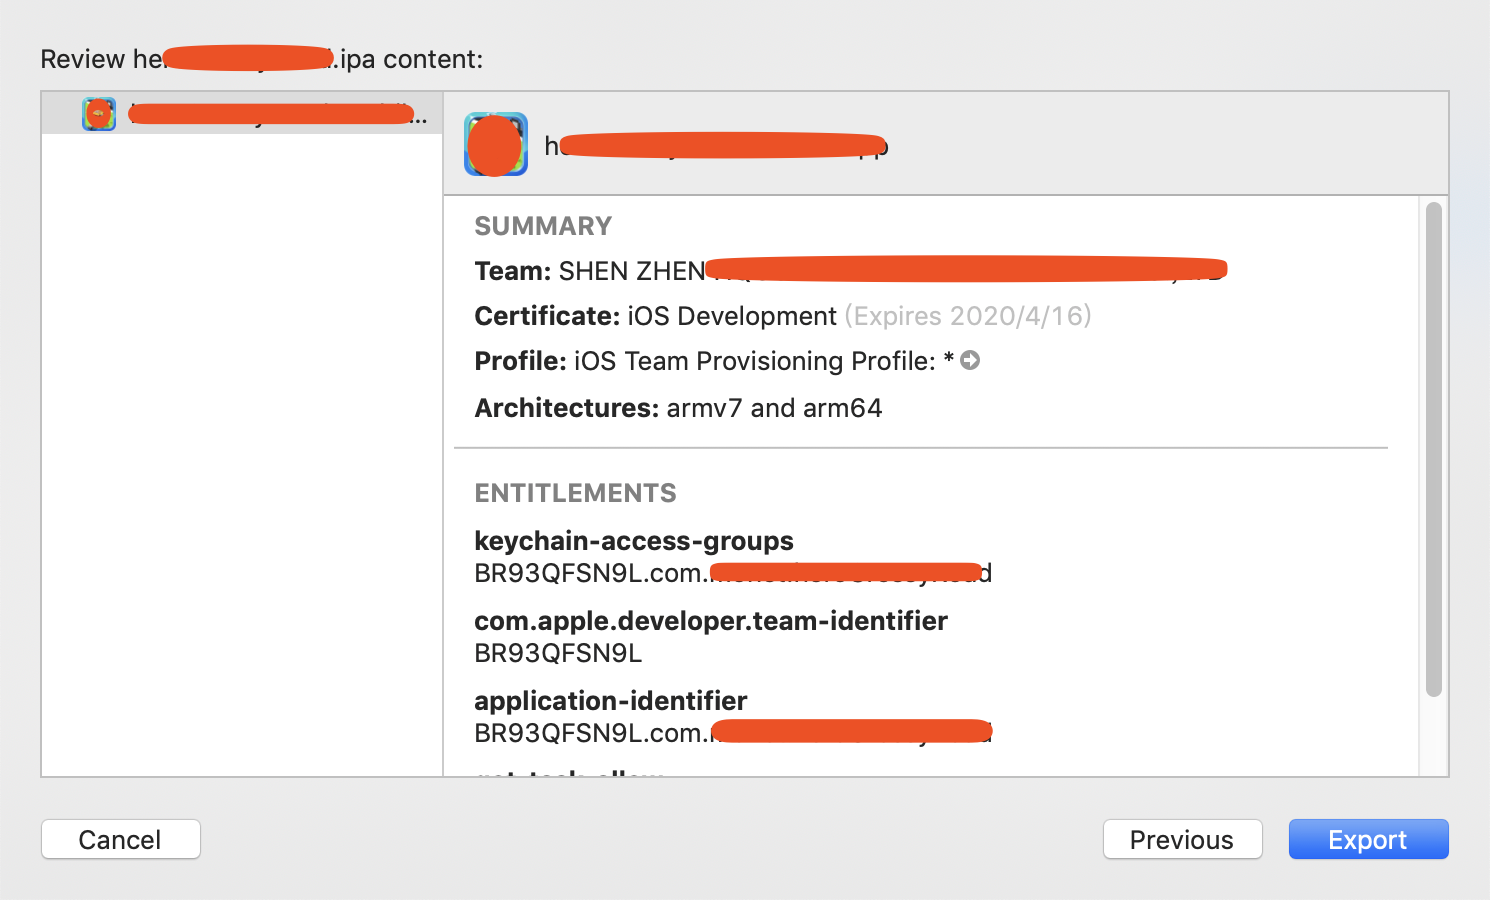Click the com.apple.developer.team-identifier label
1490x900 pixels.
click(711, 621)
